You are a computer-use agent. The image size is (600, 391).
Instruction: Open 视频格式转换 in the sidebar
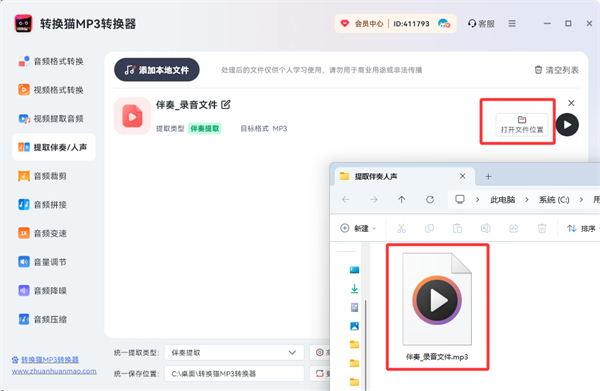pos(51,90)
